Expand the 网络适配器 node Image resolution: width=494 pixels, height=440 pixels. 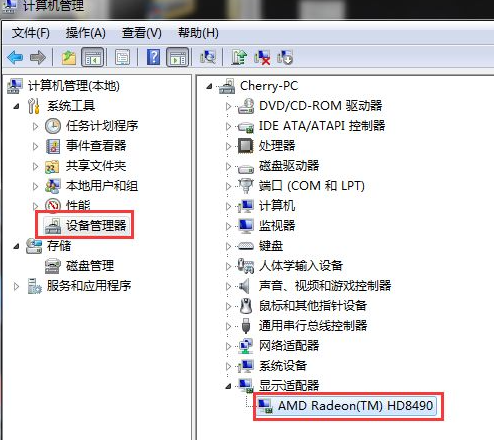[228, 346]
